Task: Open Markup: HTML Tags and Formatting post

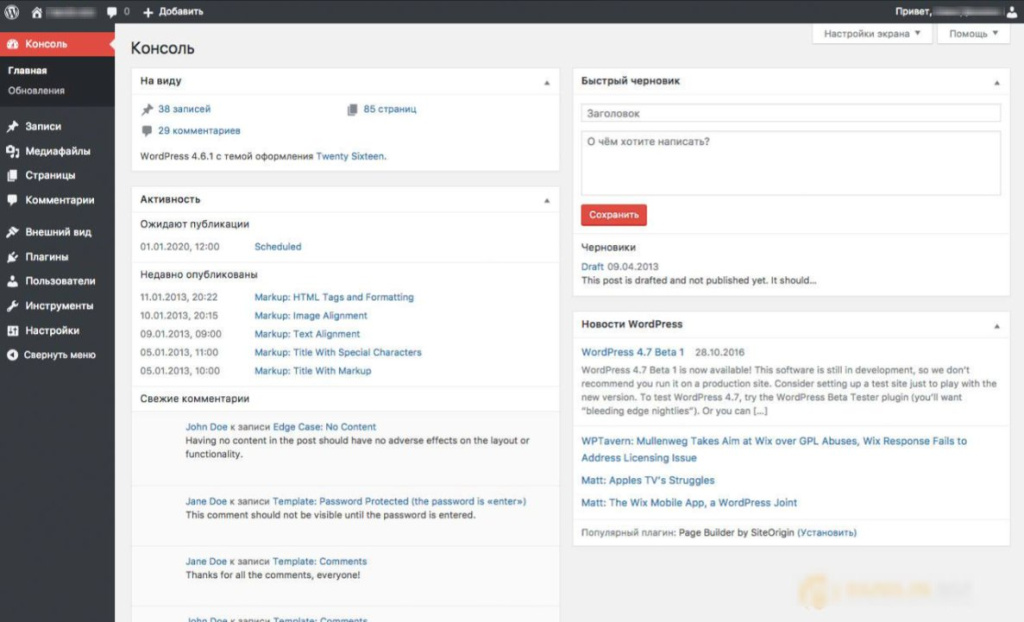Action: click(x=334, y=297)
